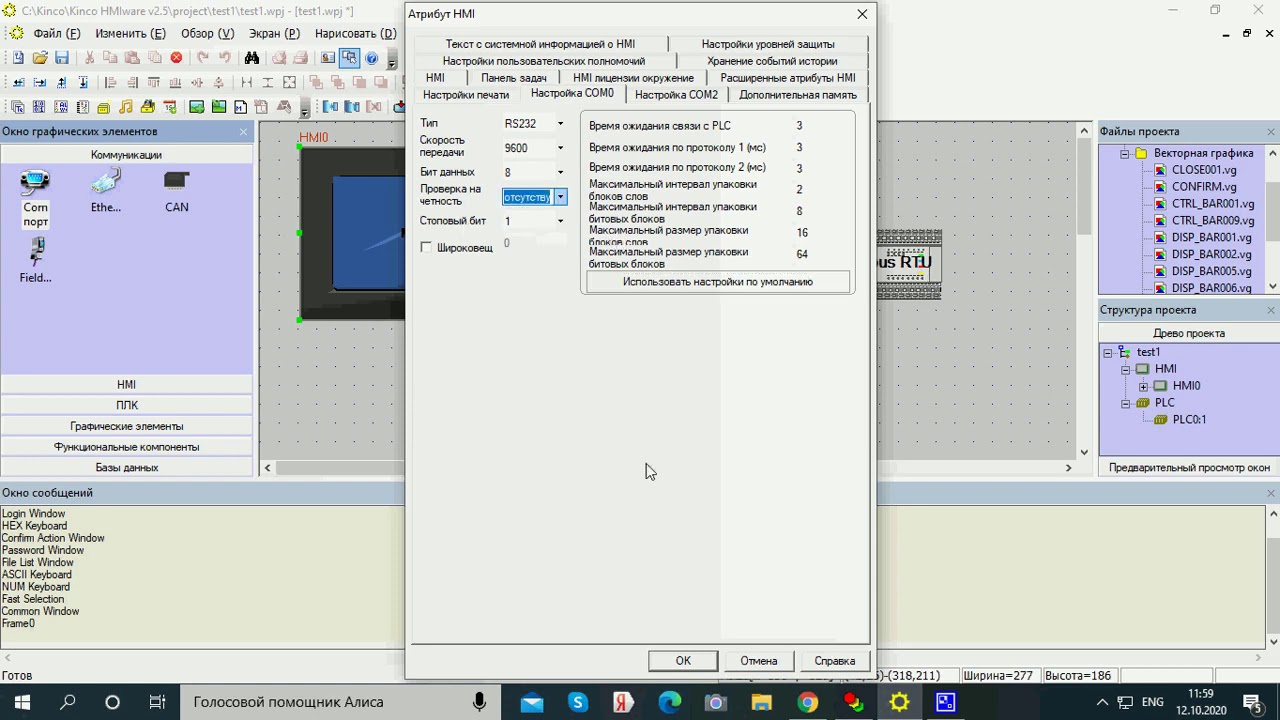Open the Панель задач tab

514,78
